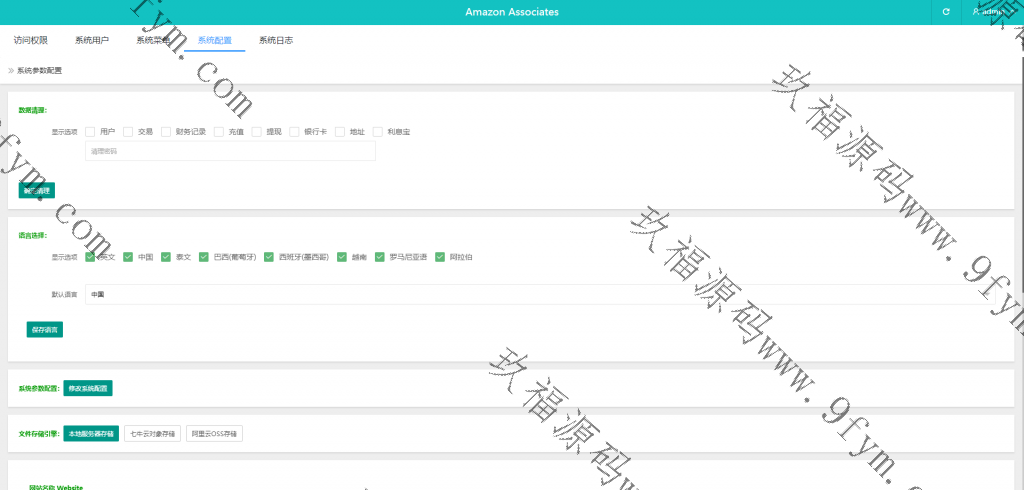
Task: Check the 利息宝 checkbox
Action: tap(378, 132)
